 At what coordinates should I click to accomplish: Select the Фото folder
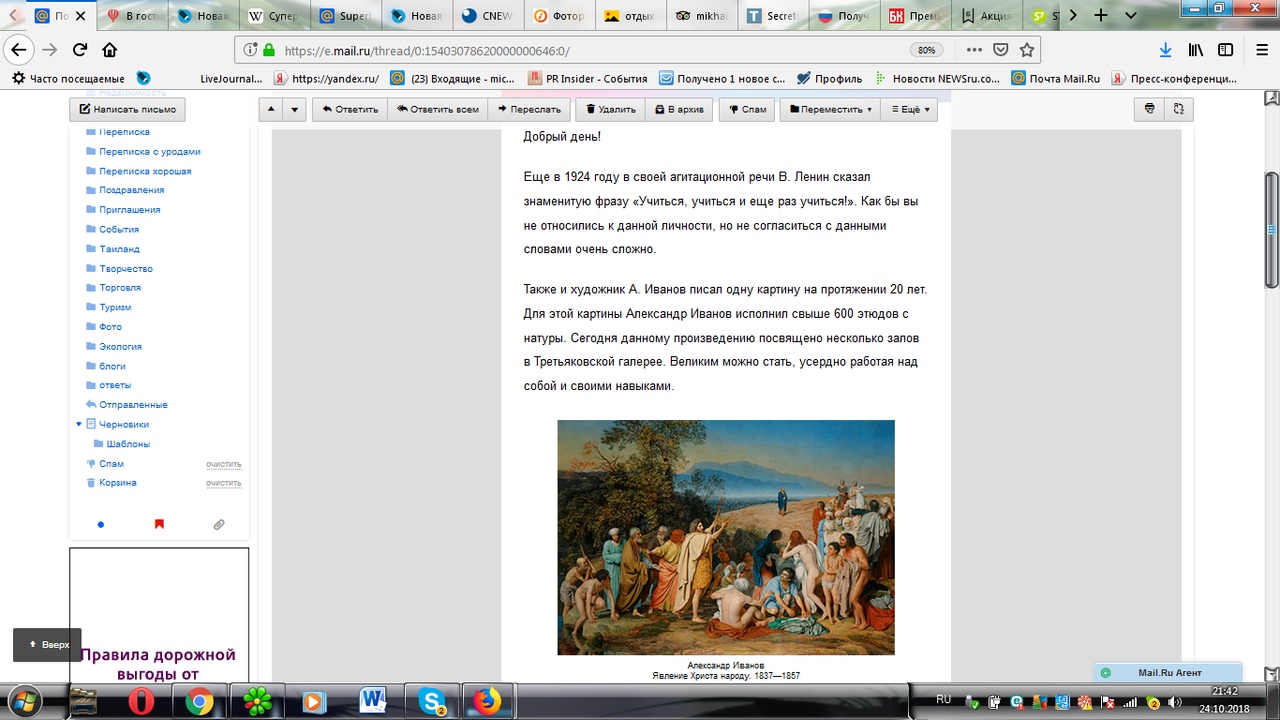110,327
